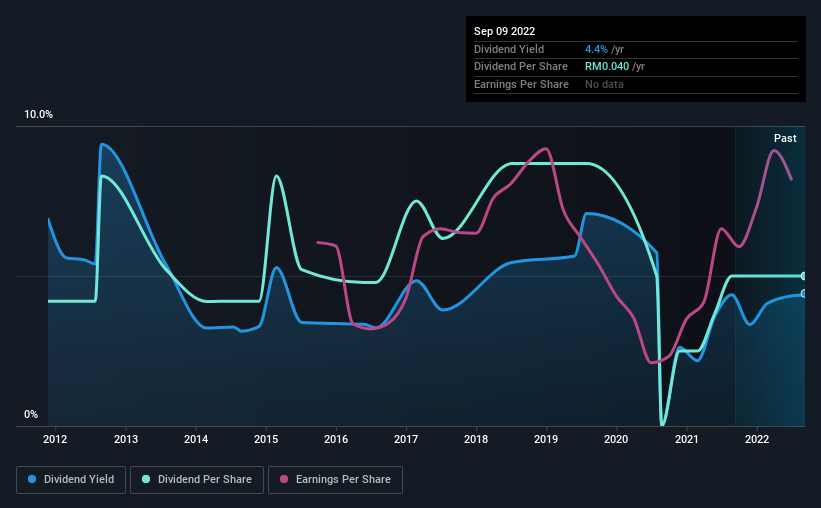The image size is (821, 508).
Task: Click the blue Dividend Yield endpoint marker
Action: pos(804,294)
